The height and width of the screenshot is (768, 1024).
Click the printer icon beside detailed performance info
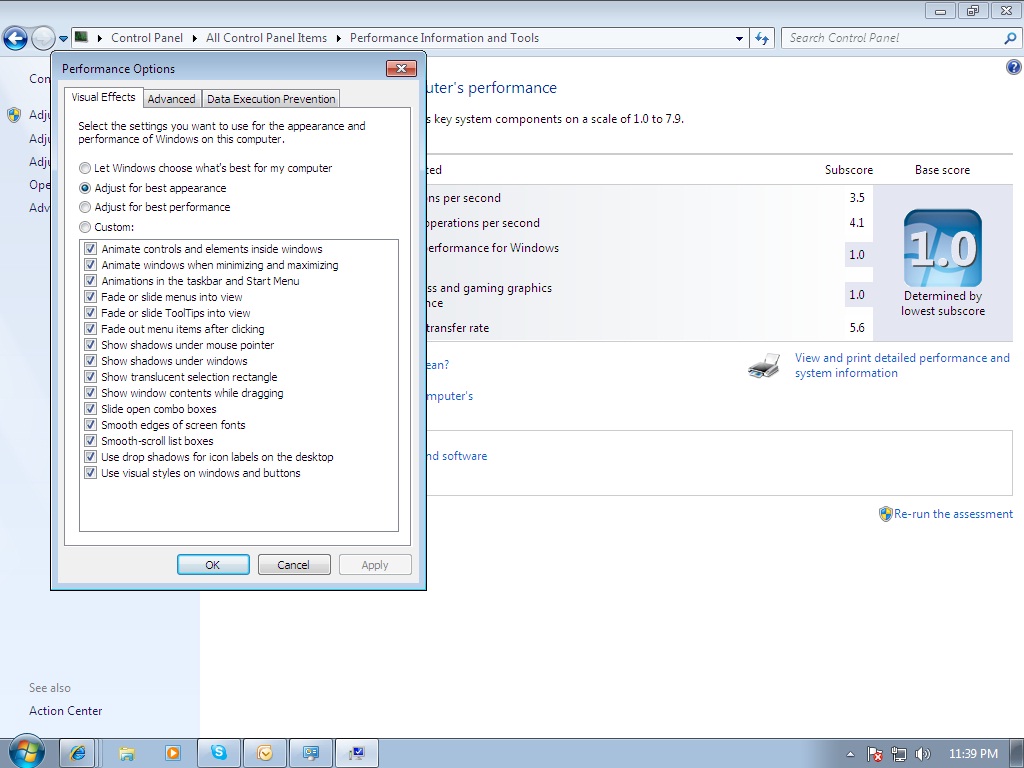coord(764,366)
